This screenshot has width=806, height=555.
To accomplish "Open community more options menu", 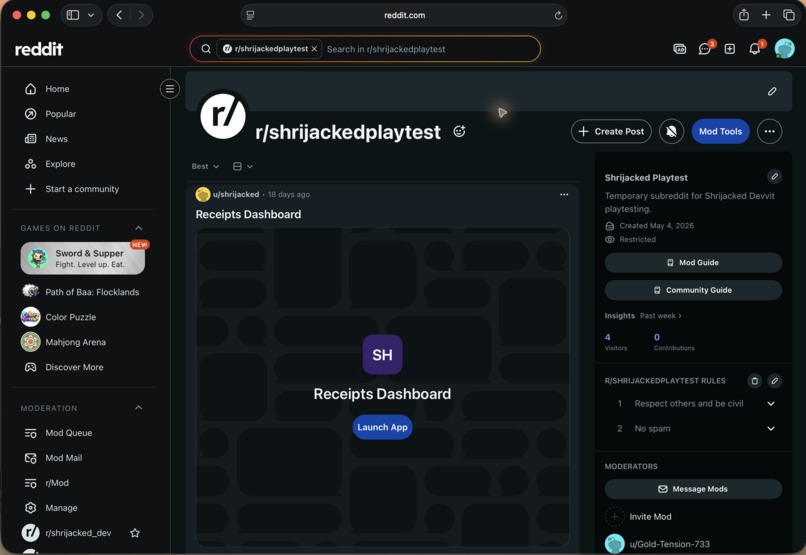I will coord(770,132).
